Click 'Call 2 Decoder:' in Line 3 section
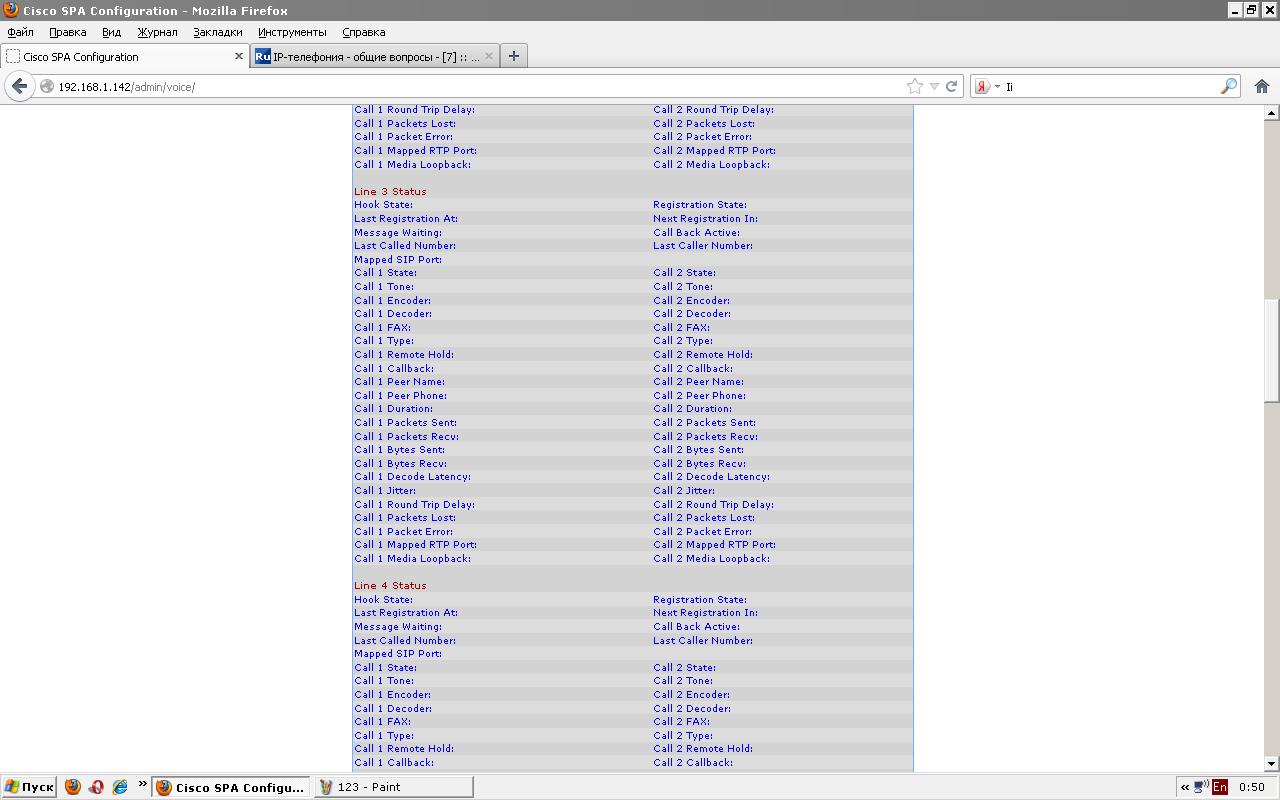Viewport: 1280px width, 800px height. tap(692, 314)
